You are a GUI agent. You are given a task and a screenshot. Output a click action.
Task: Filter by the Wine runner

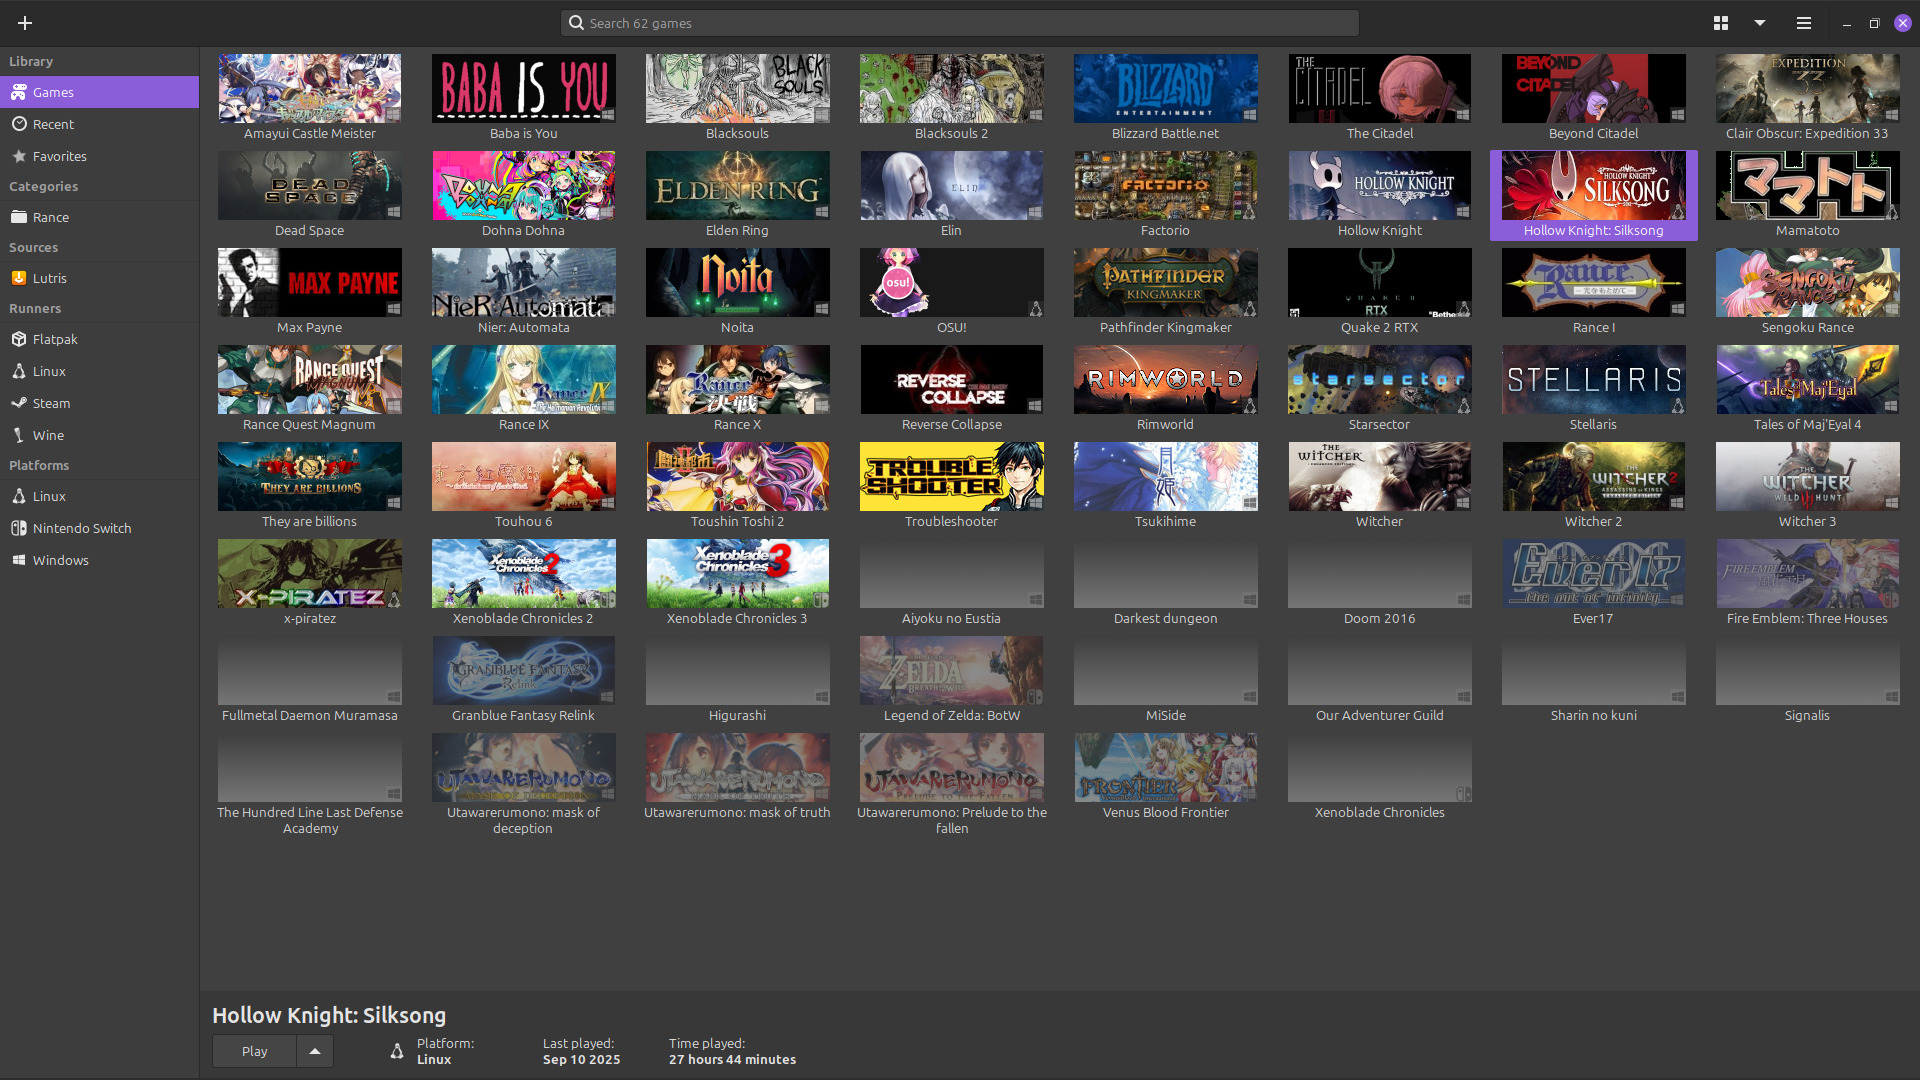point(48,435)
